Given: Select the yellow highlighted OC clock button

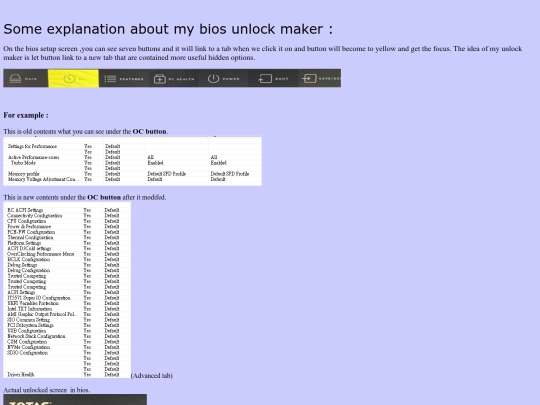Looking at the screenshot, I should (x=73, y=79).
